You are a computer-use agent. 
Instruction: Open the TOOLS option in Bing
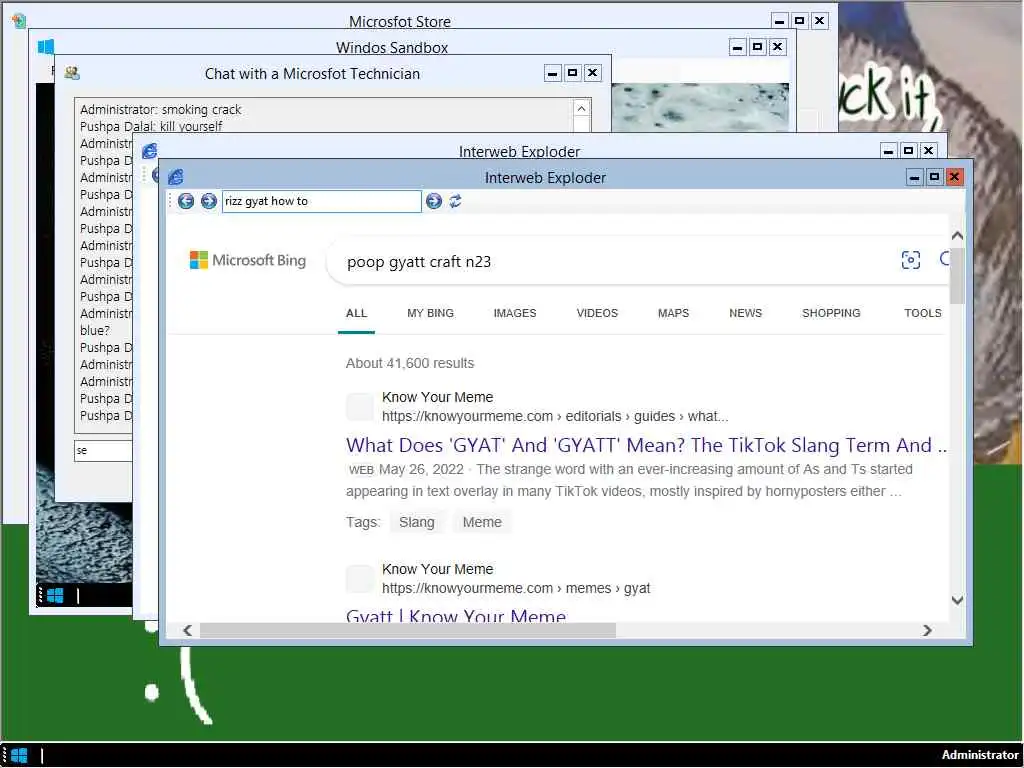point(922,313)
